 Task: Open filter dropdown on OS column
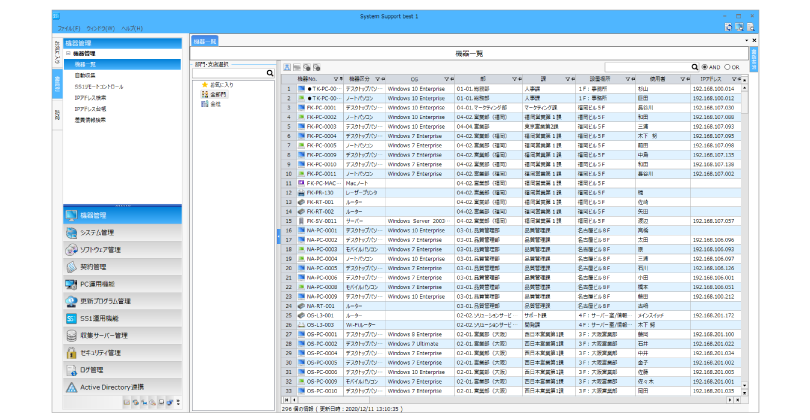[x=446, y=79]
